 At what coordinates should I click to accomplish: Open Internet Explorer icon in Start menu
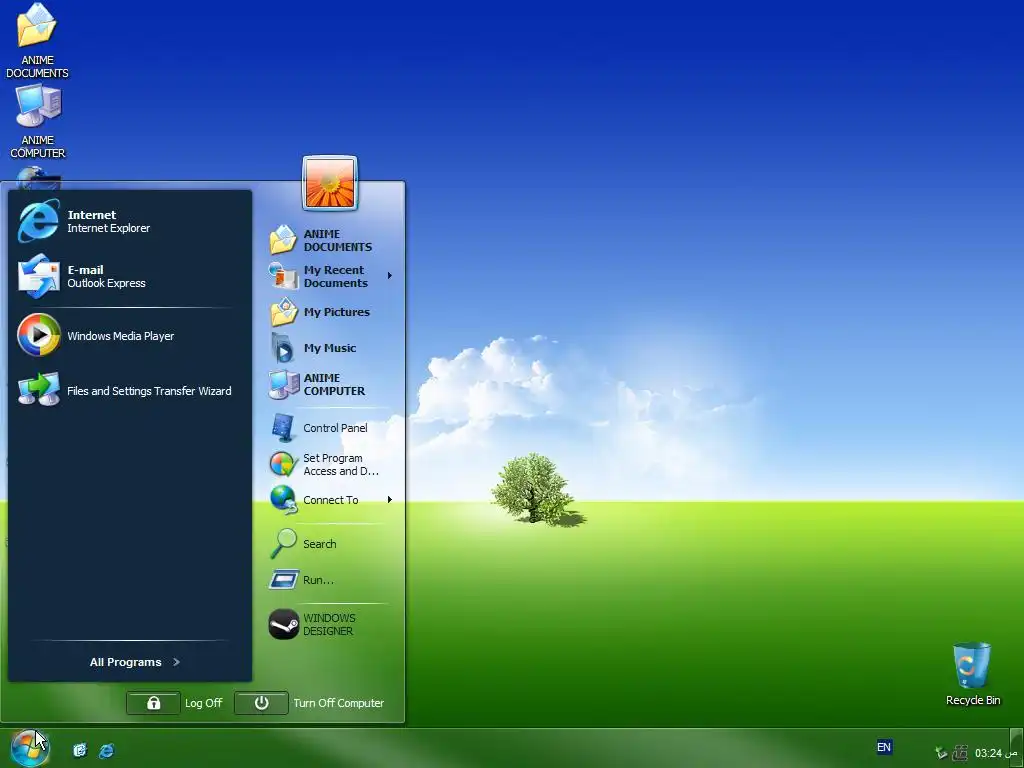pos(38,221)
